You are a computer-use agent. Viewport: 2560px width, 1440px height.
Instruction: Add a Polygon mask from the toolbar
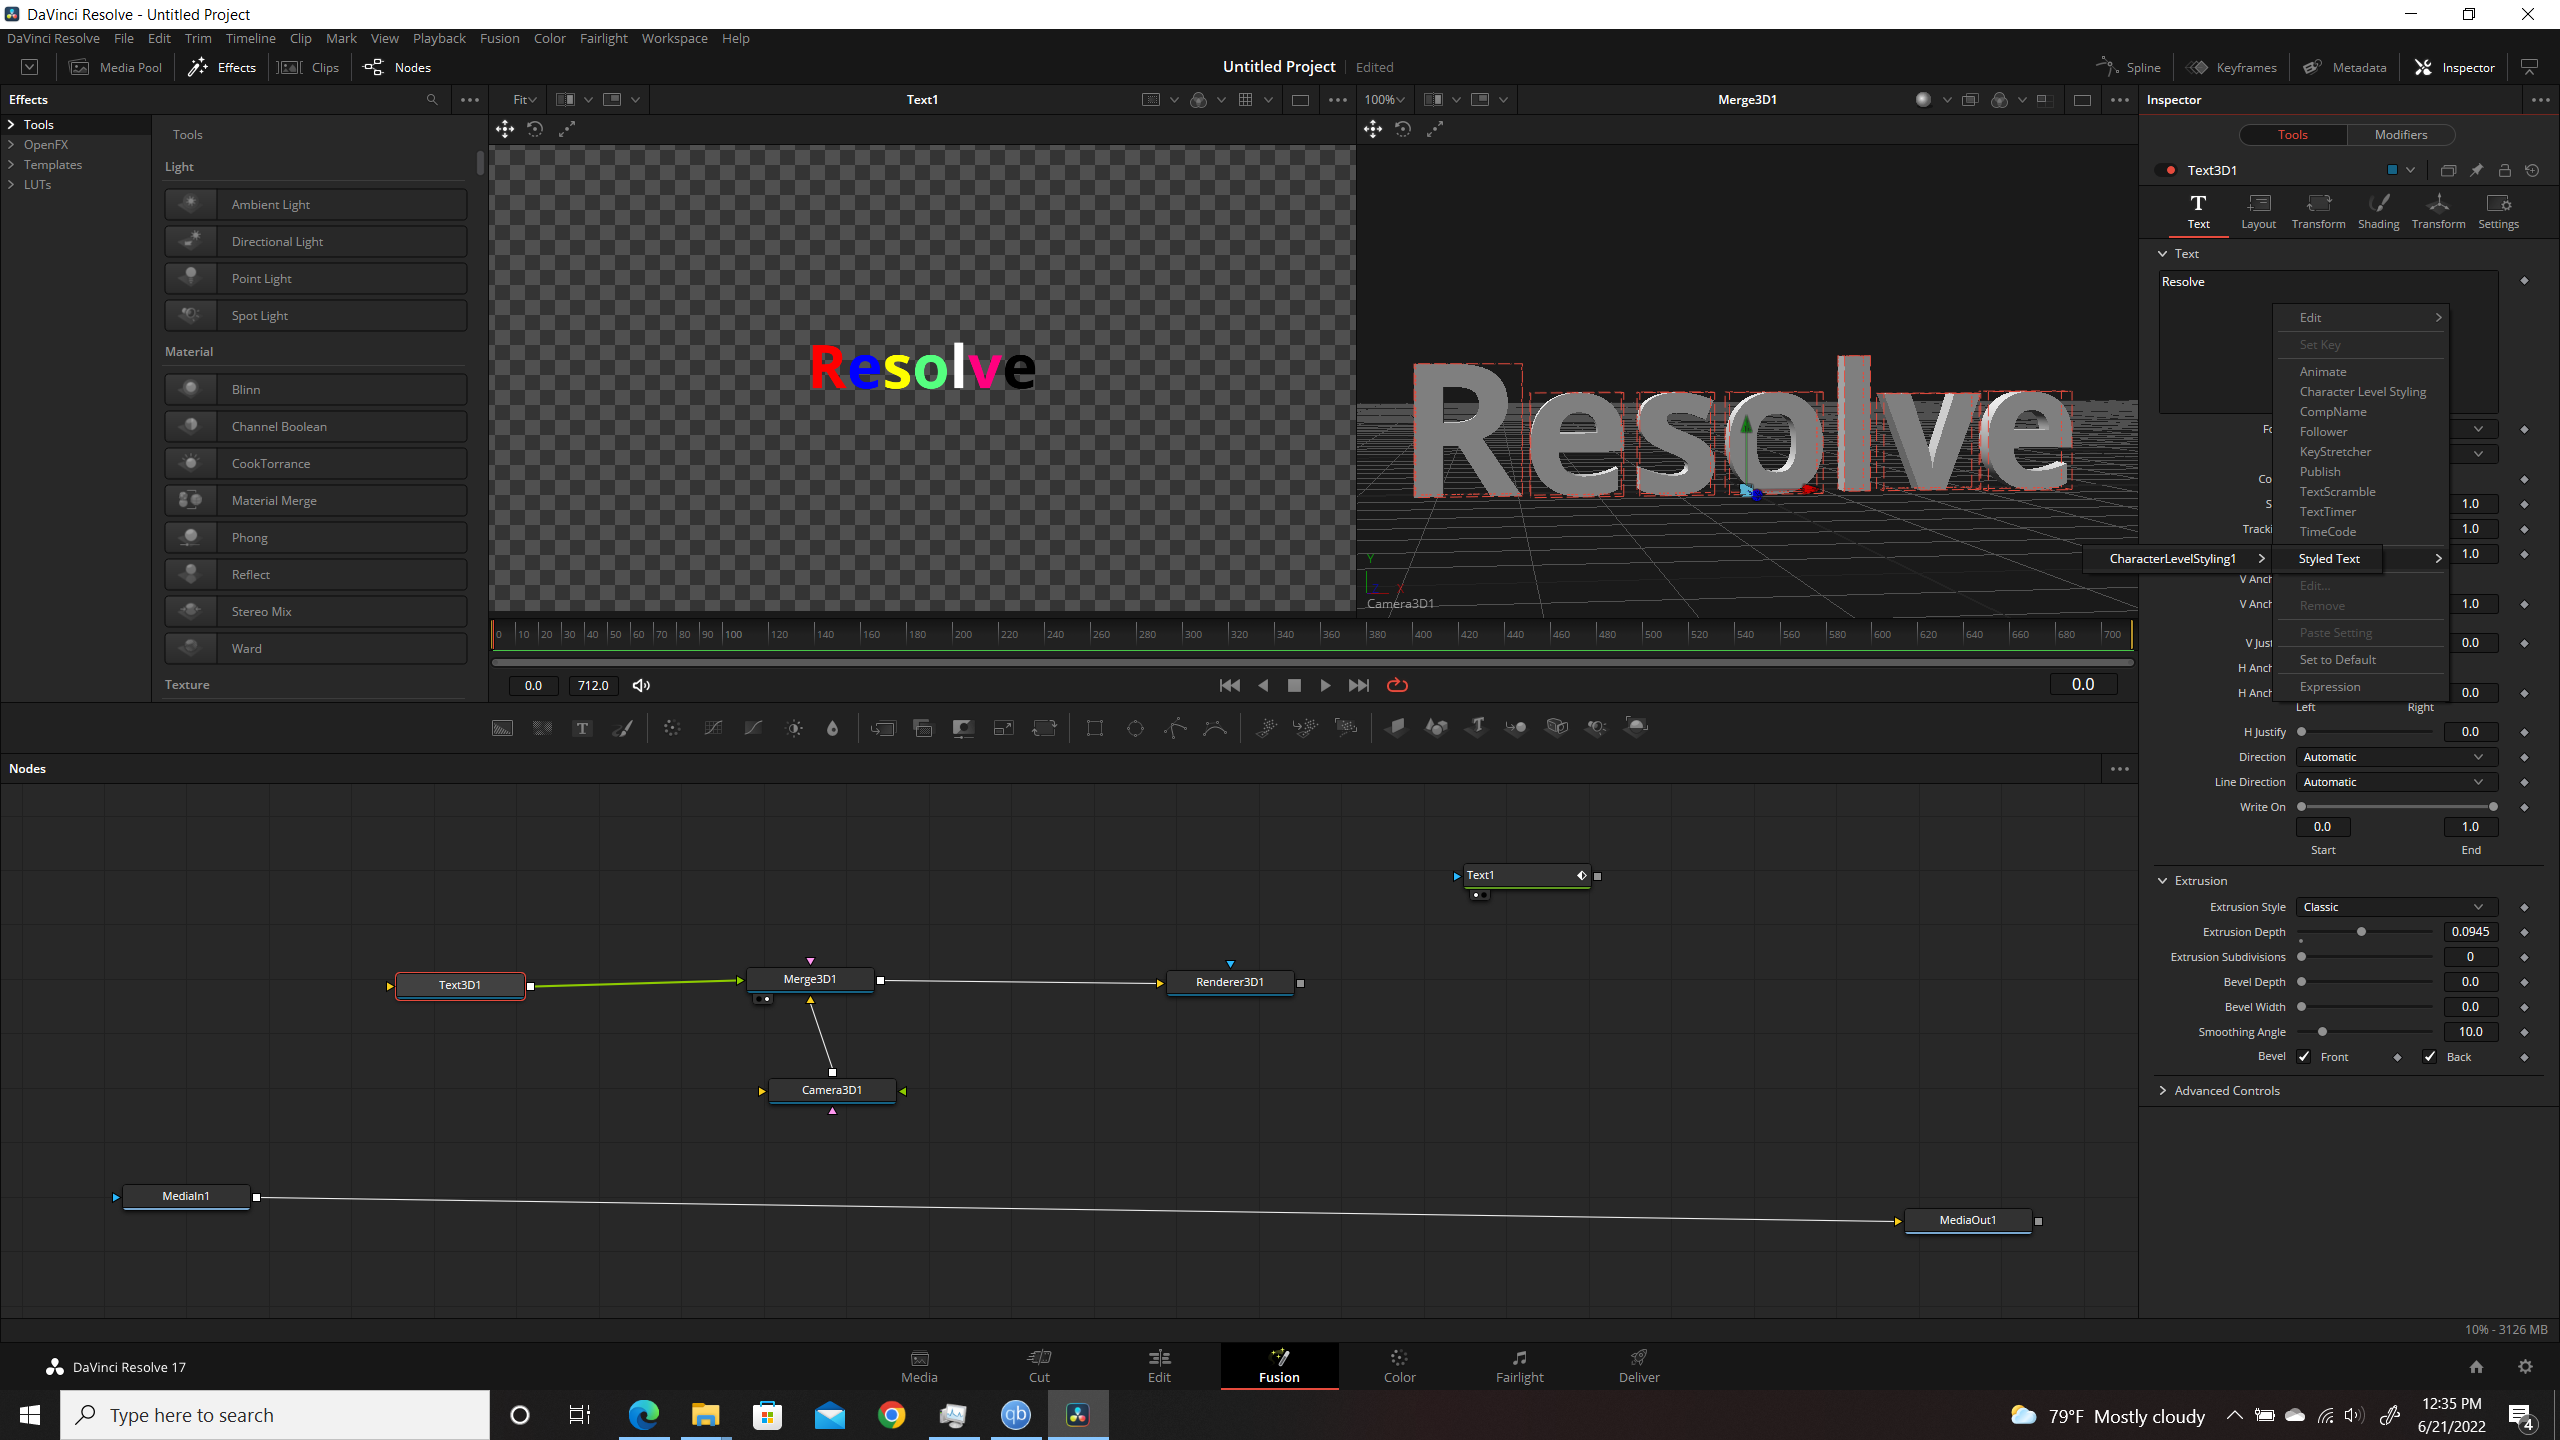[x=1175, y=728]
